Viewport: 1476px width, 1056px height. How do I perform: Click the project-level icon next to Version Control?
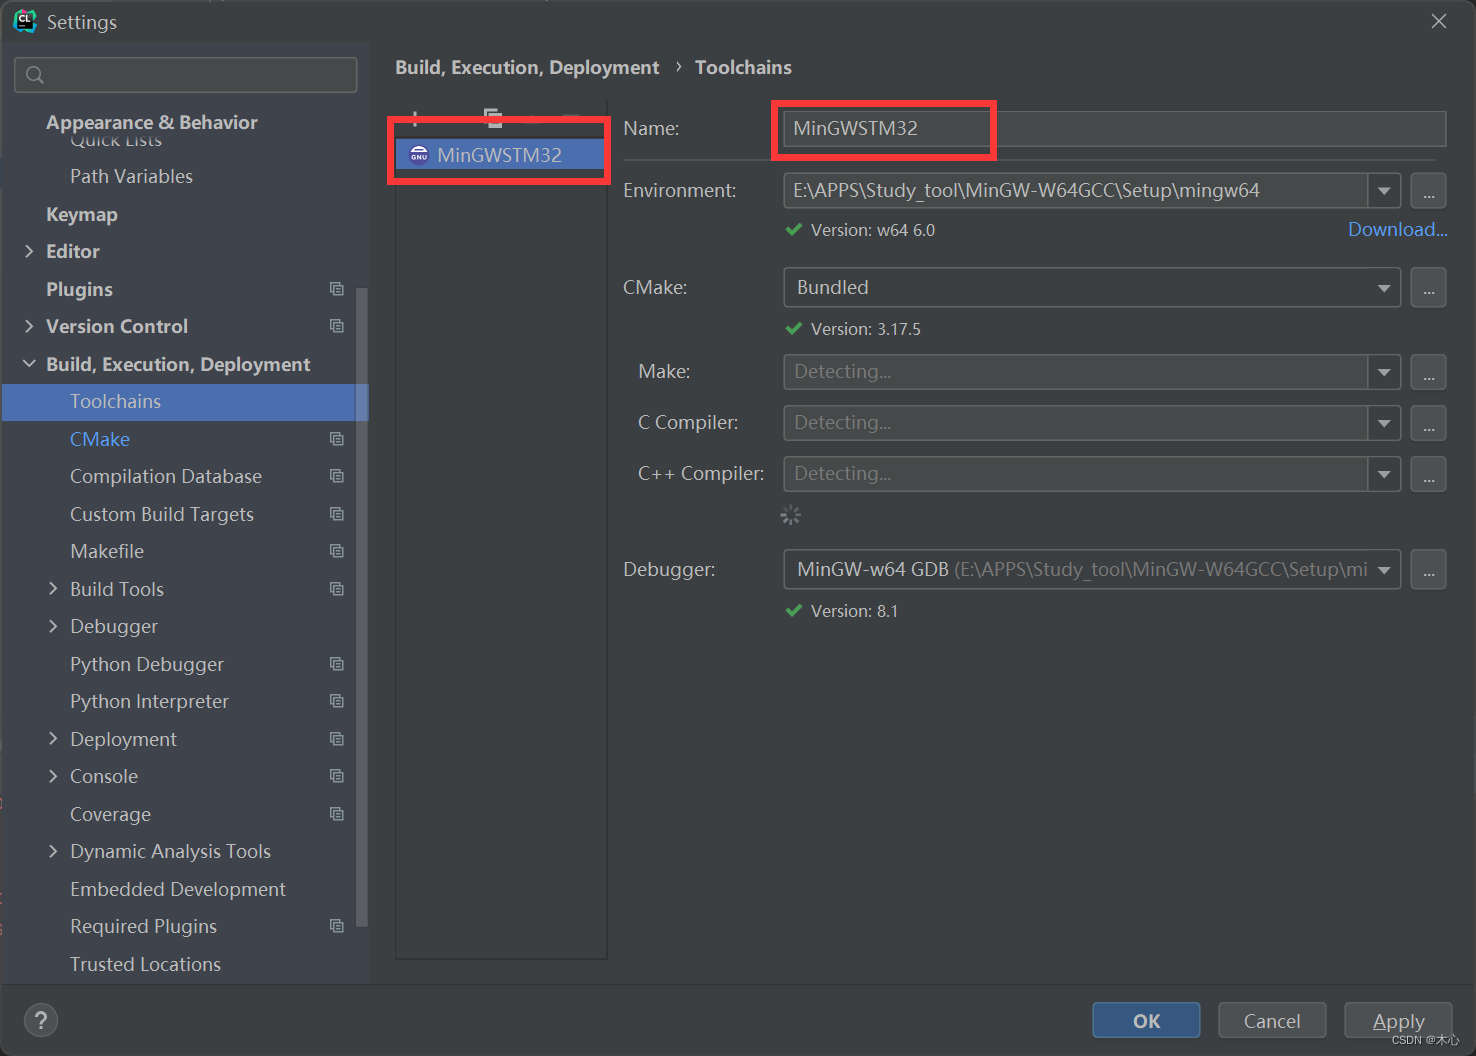click(337, 326)
